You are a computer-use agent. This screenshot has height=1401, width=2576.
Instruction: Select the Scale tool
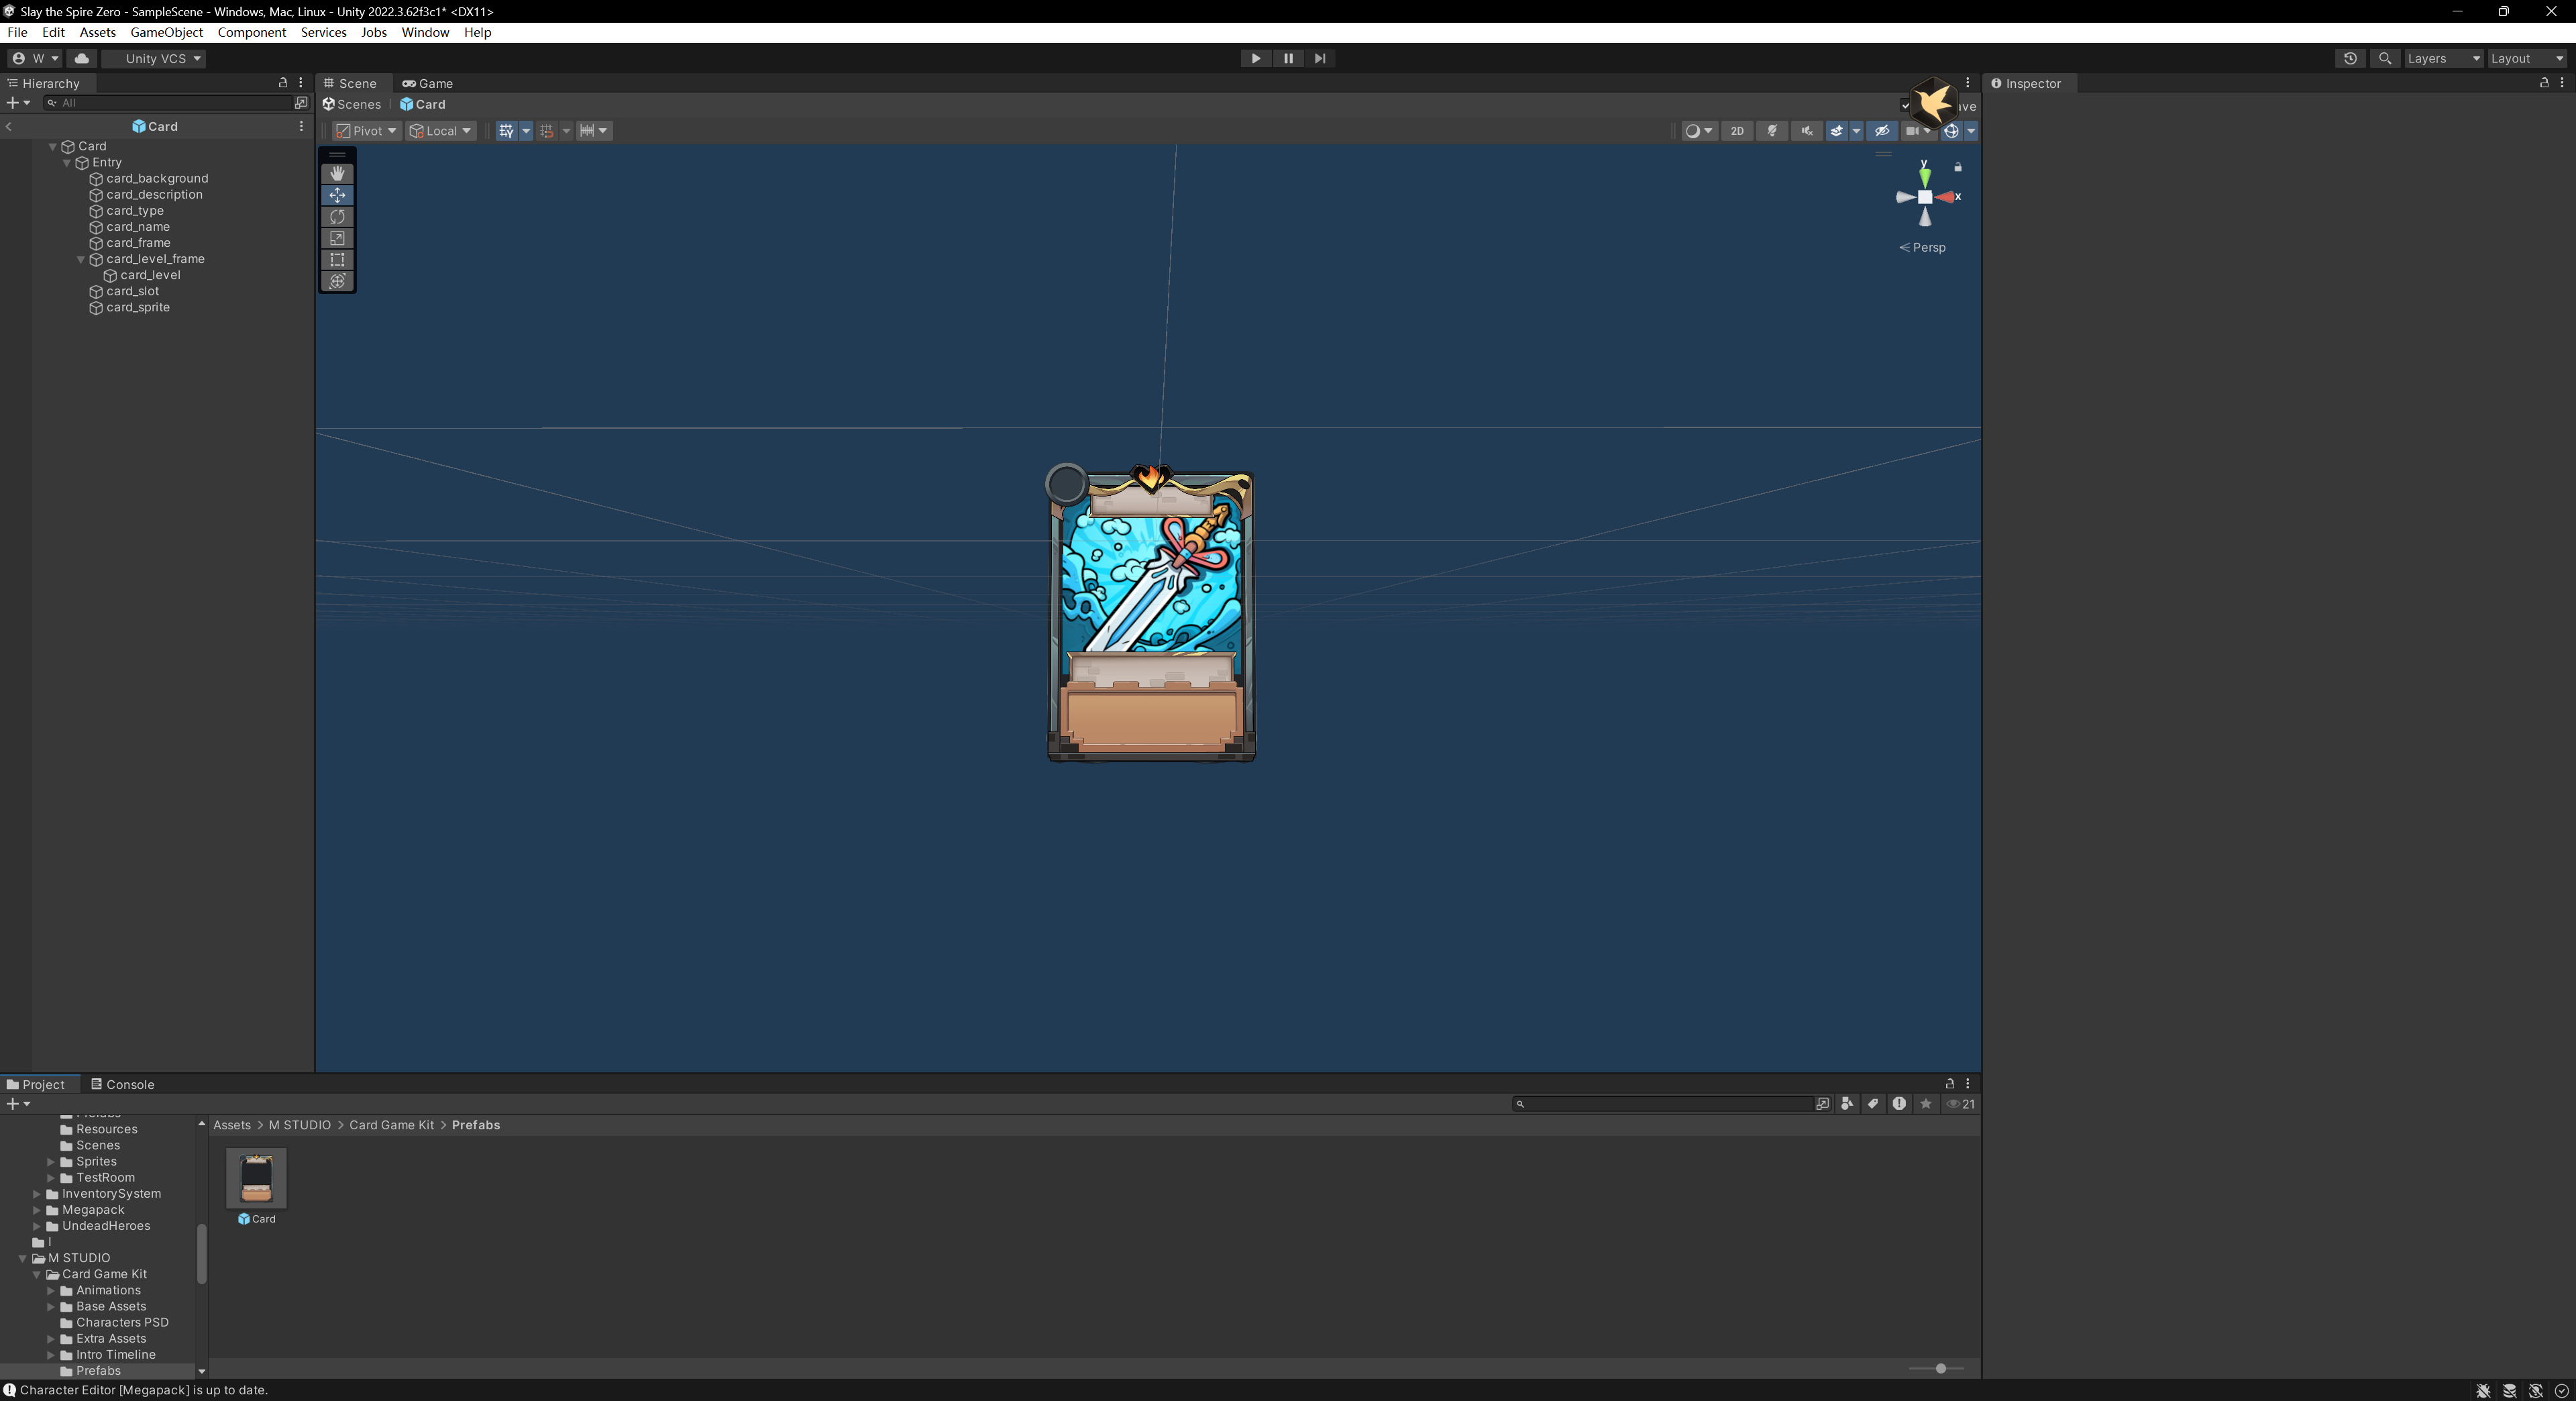[337, 238]
